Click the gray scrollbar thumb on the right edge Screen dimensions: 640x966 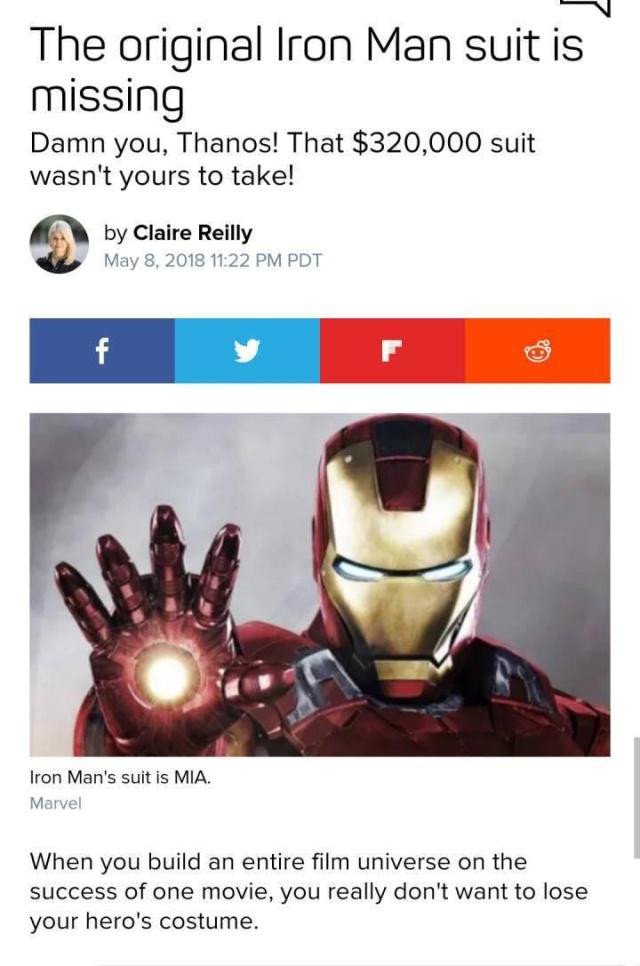(636, 797)
